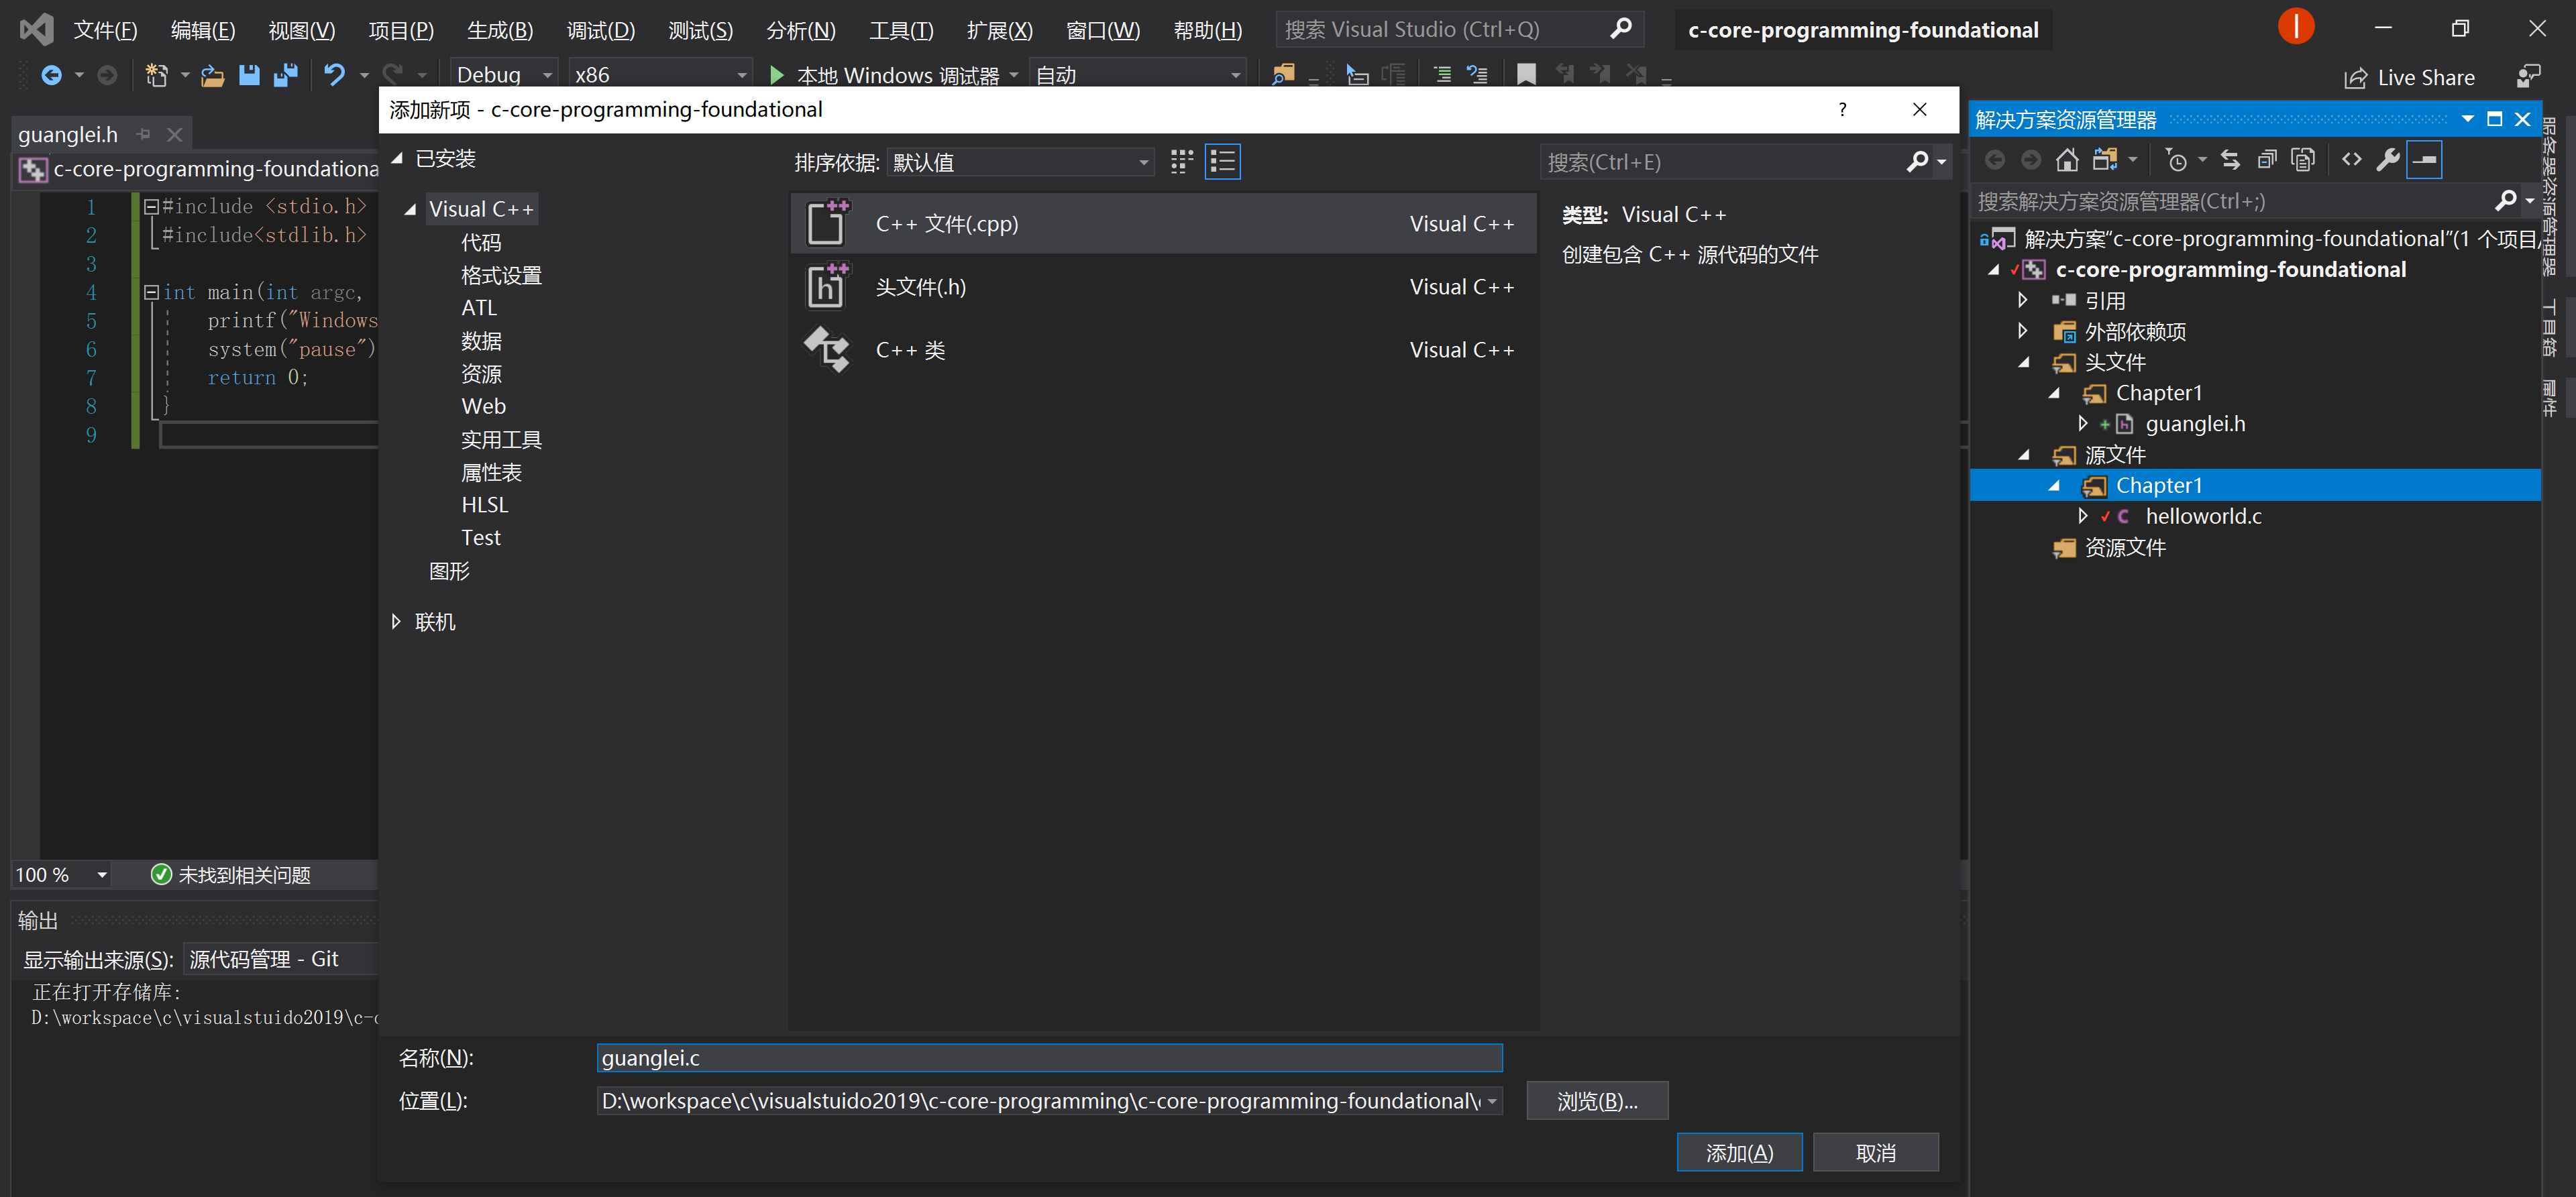This screenshot has height=1197, width=2576.
Task: Click Collapse All icon in Solution Explorer
Action: (x=2267, y=160)
